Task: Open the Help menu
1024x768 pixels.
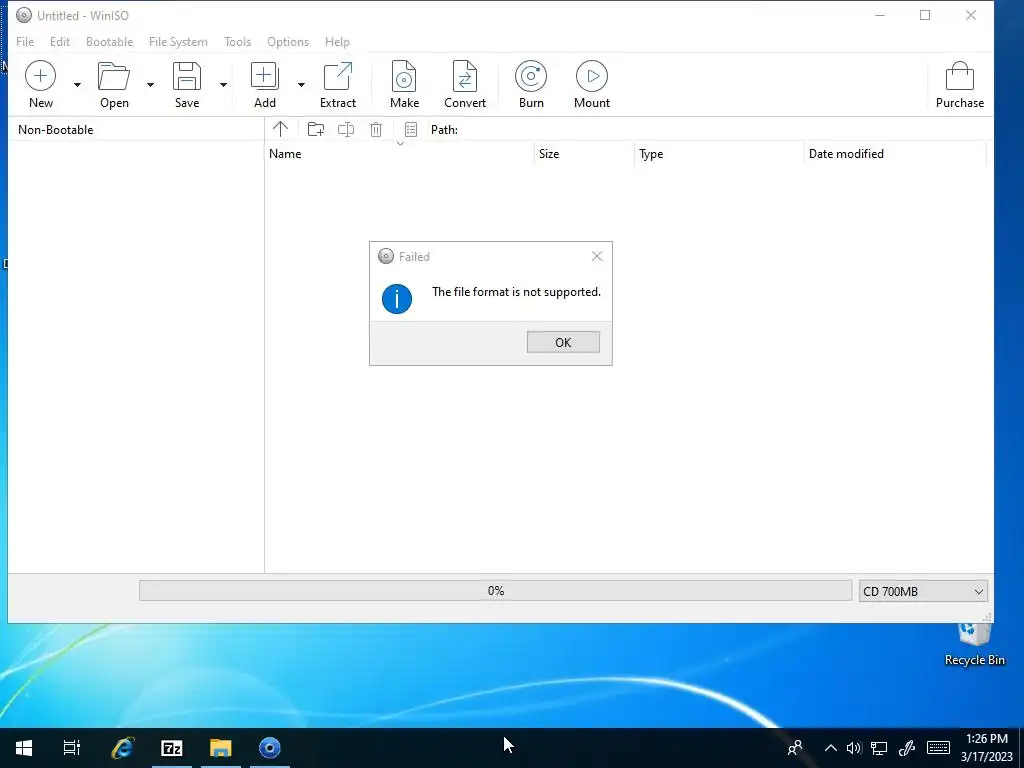Action: [x=337, y=42]
